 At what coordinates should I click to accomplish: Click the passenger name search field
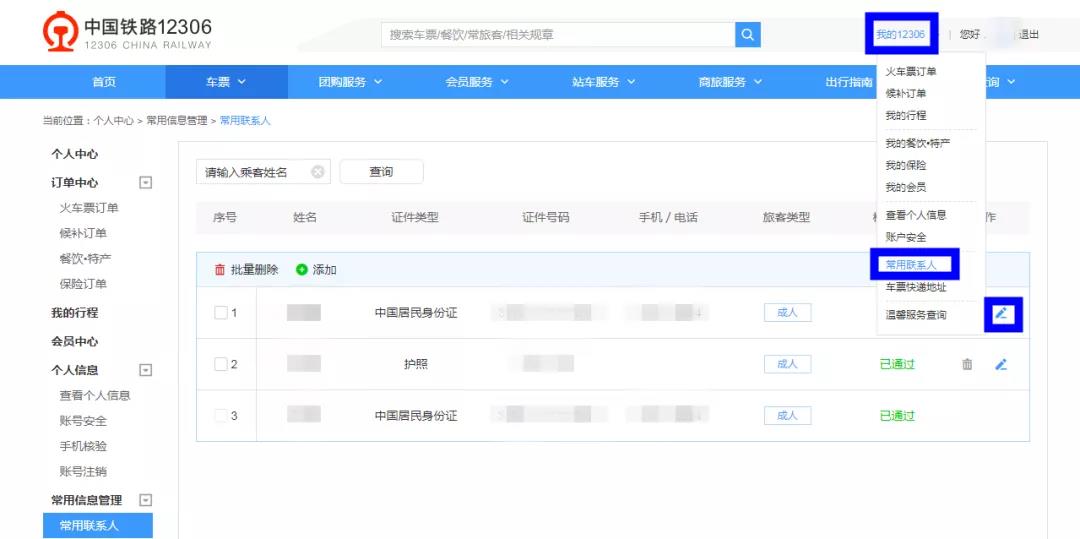[255, 172]
